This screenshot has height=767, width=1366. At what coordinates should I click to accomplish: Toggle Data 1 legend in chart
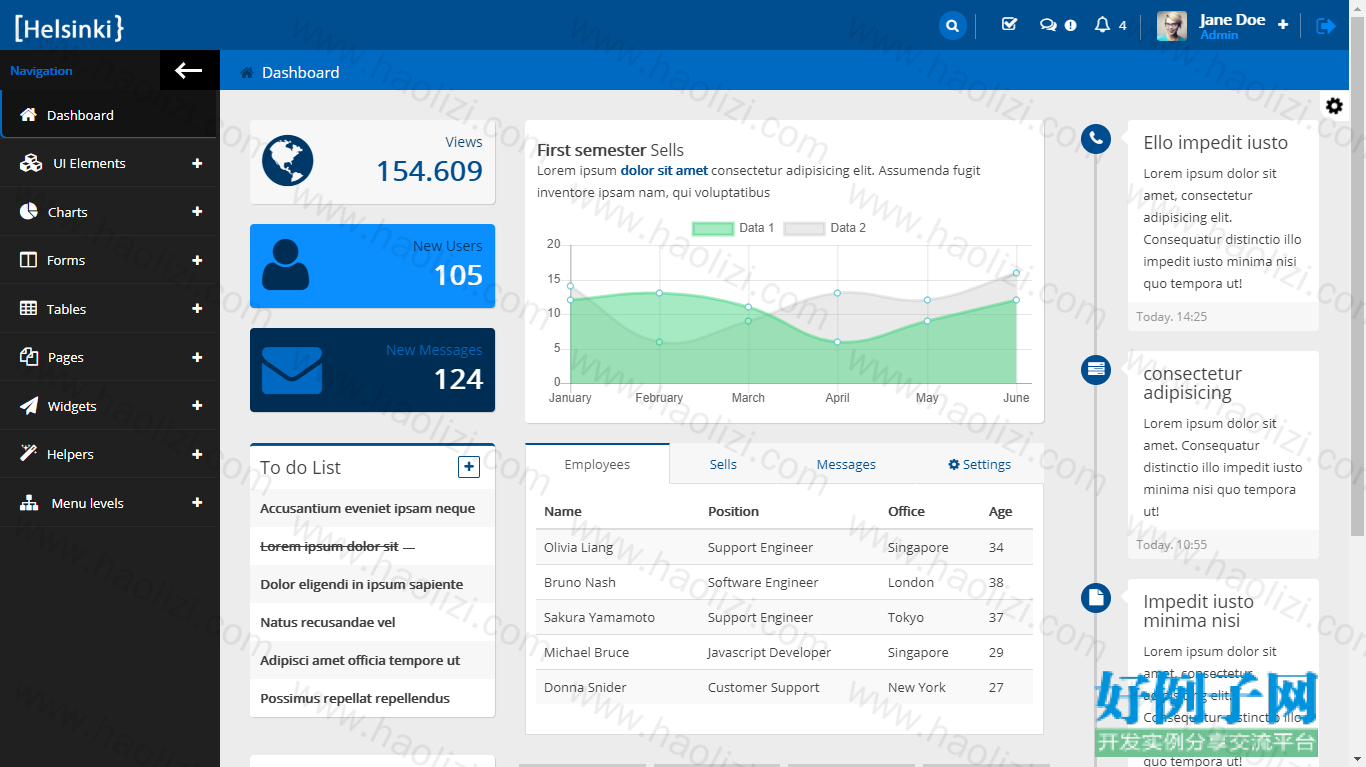click(734, 228)
